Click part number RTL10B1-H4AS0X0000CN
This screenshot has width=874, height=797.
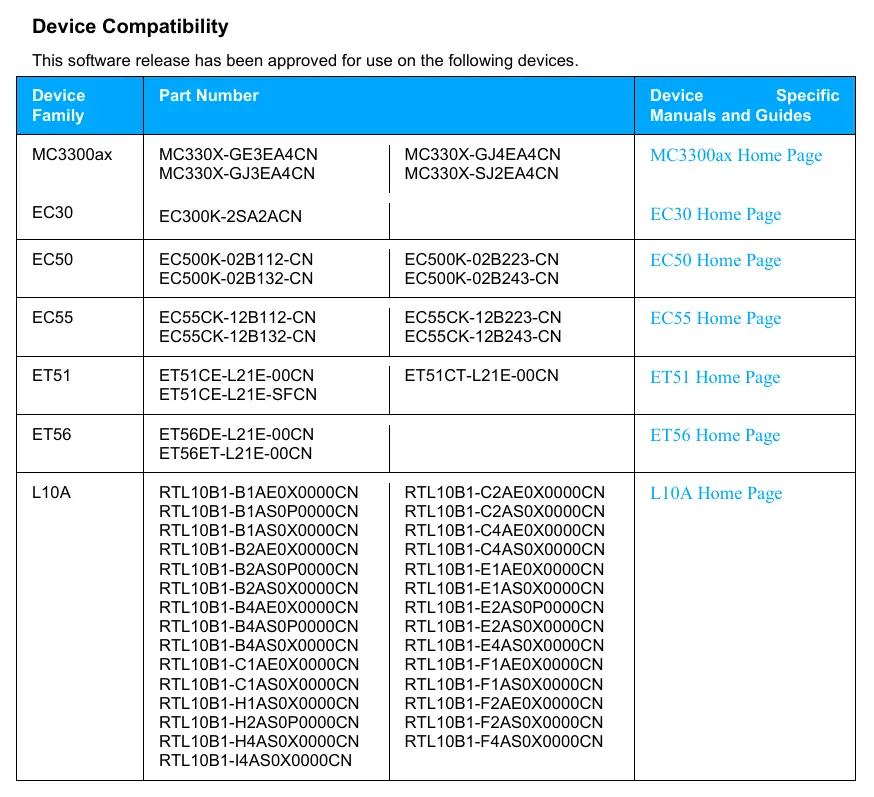pos(259,741)
